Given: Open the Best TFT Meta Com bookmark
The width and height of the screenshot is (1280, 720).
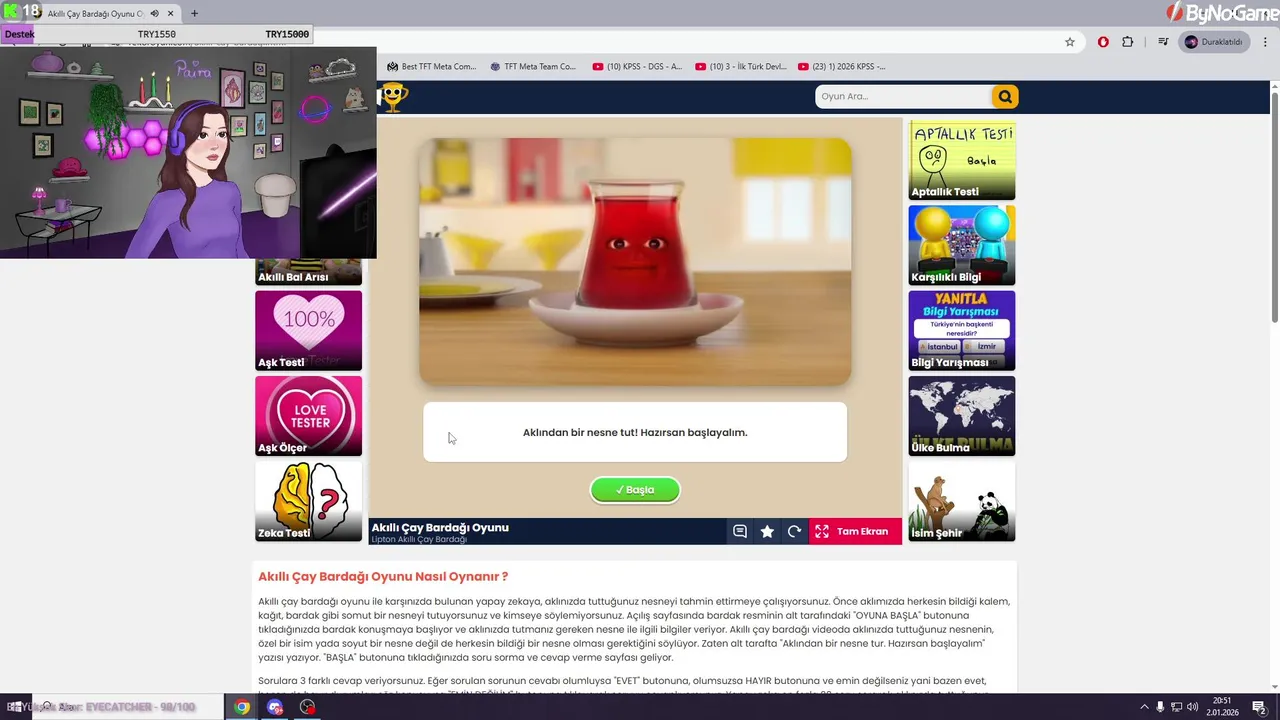Looking at the screenshot, I should pyautogui.click(x=432, y=67).
